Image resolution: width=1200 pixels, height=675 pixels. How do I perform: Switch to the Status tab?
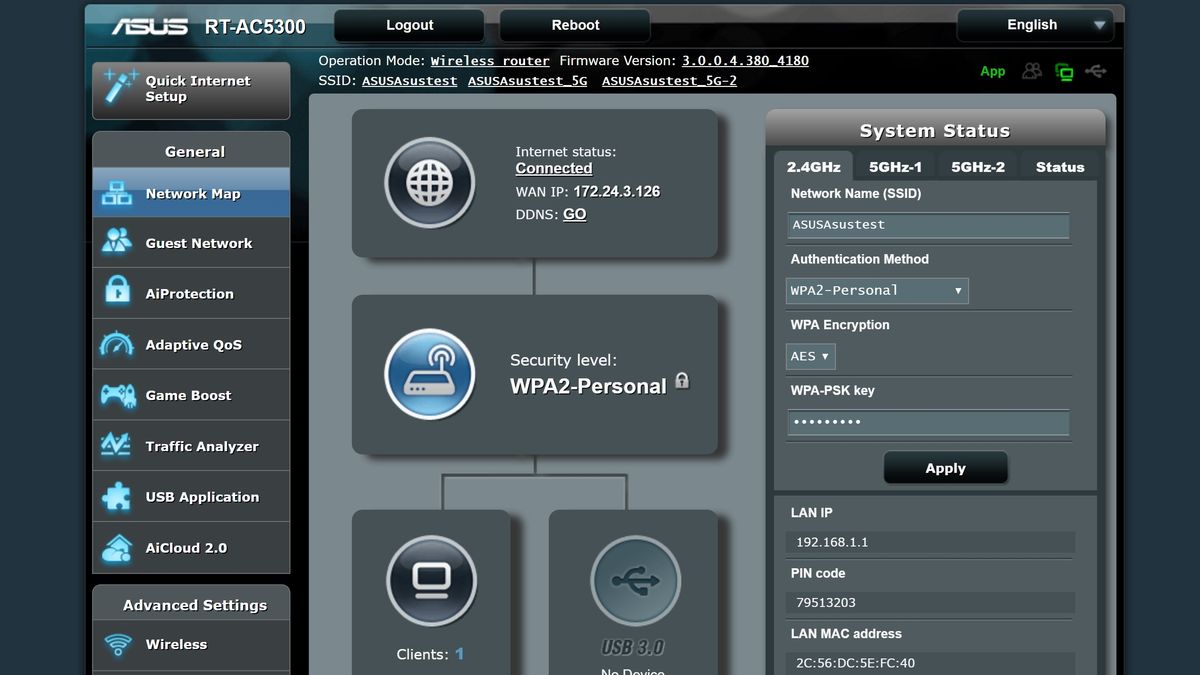tap(1059, 167)
